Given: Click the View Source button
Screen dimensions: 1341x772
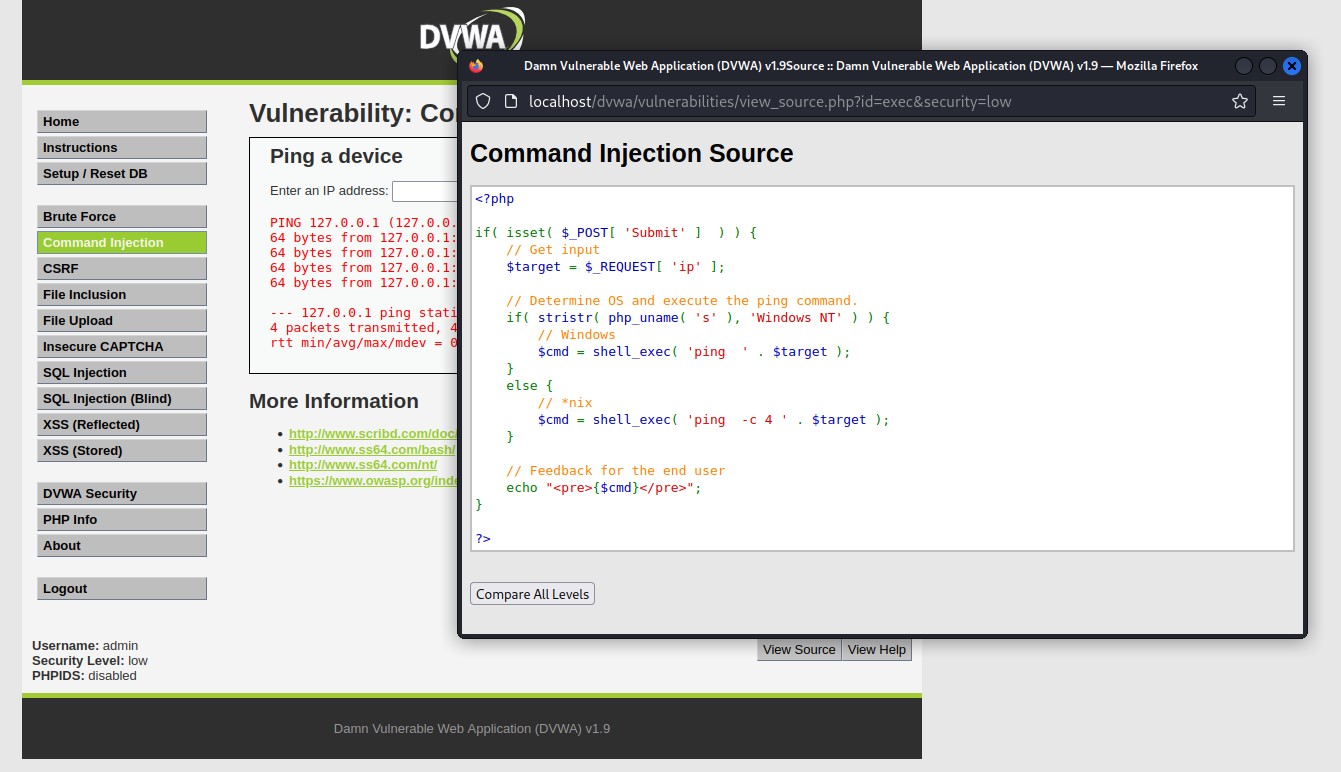Looking at the screenshot, I should [x=799, y=650].
